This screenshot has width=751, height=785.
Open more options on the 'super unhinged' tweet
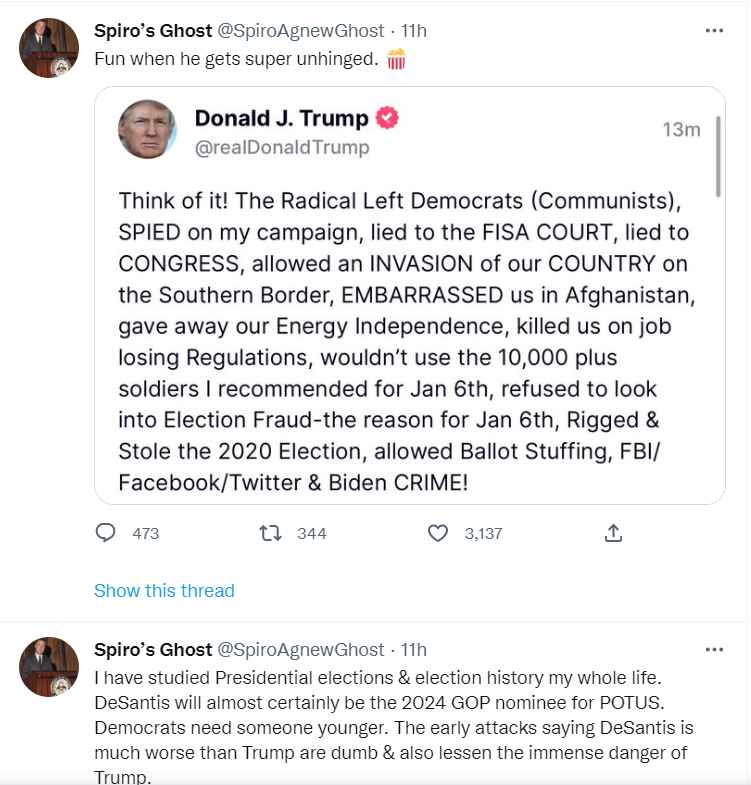click(x=714, y=31)
